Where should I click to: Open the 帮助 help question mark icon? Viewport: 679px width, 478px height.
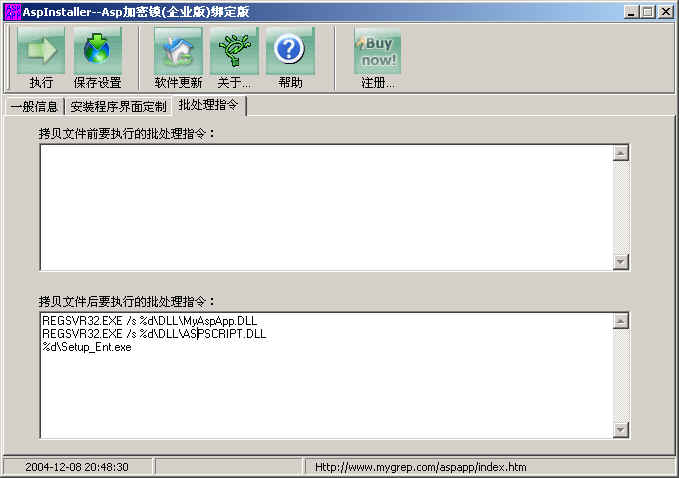pyautogui.click(x=290, y=51)
